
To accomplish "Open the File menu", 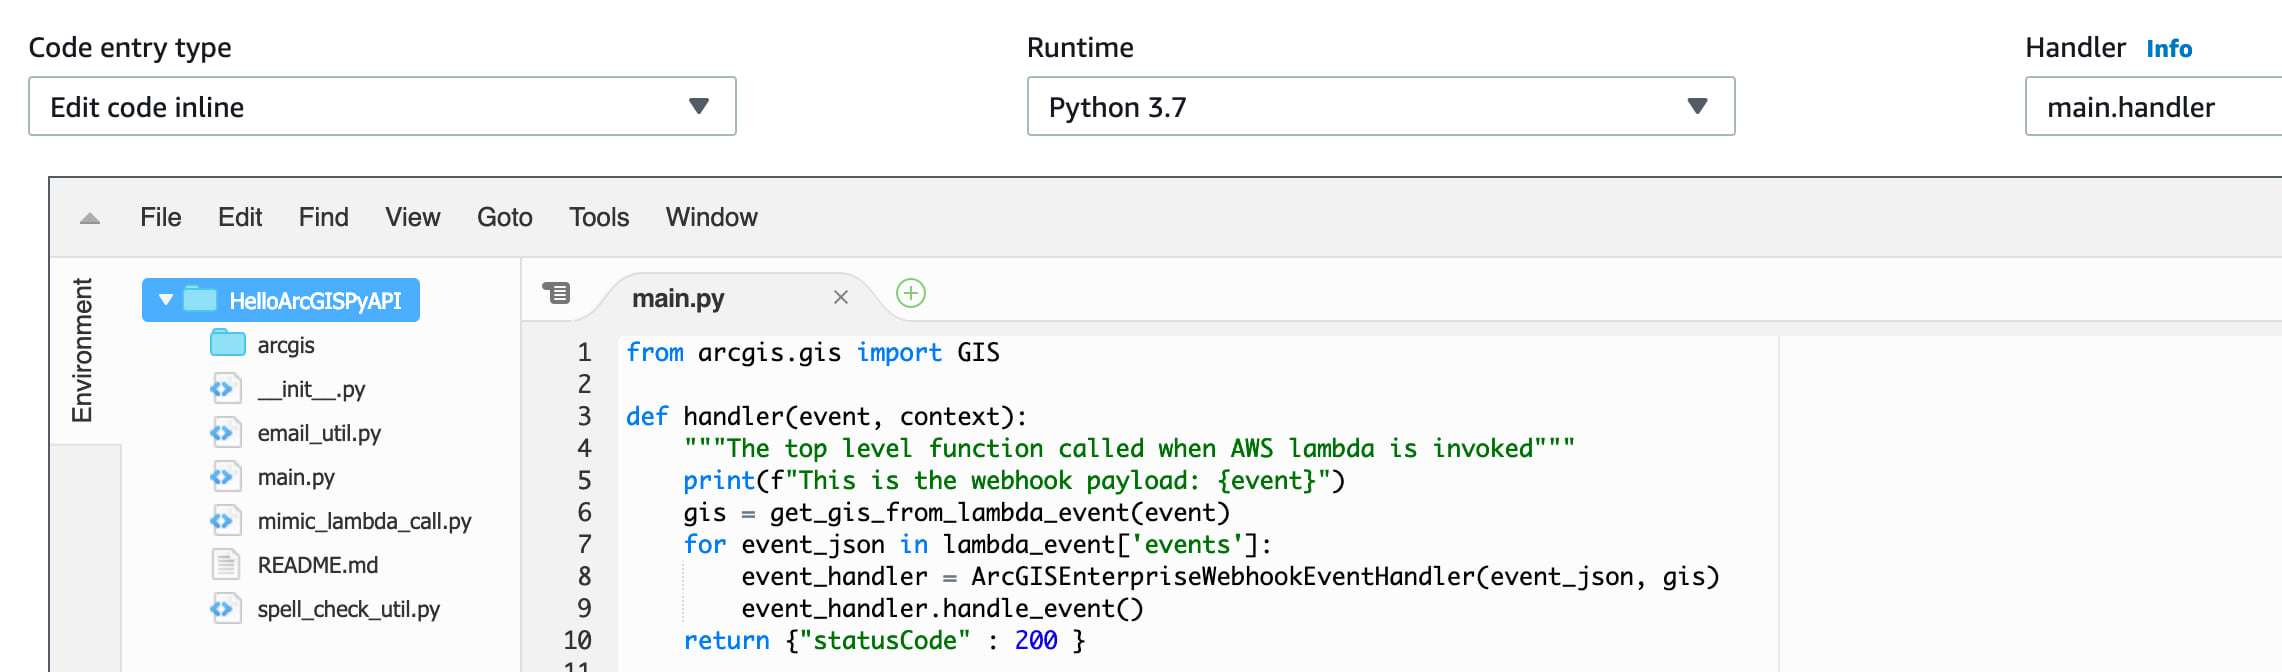I will [160, 217].
